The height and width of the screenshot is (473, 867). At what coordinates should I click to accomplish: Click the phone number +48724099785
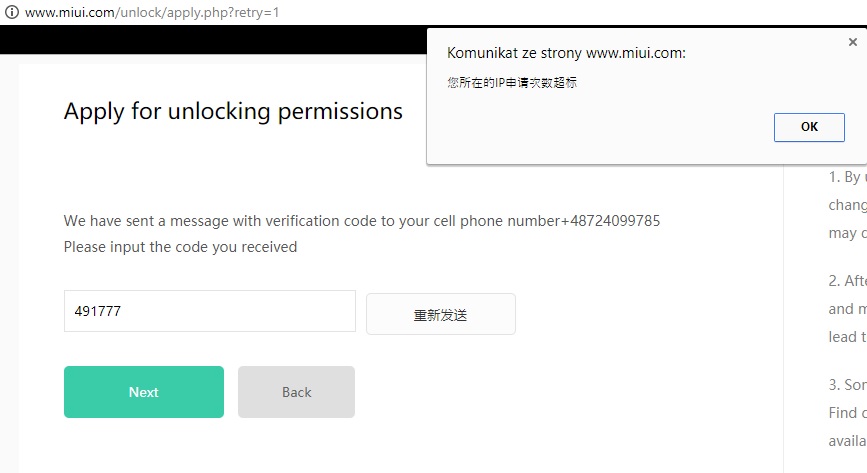pos(603,220)
